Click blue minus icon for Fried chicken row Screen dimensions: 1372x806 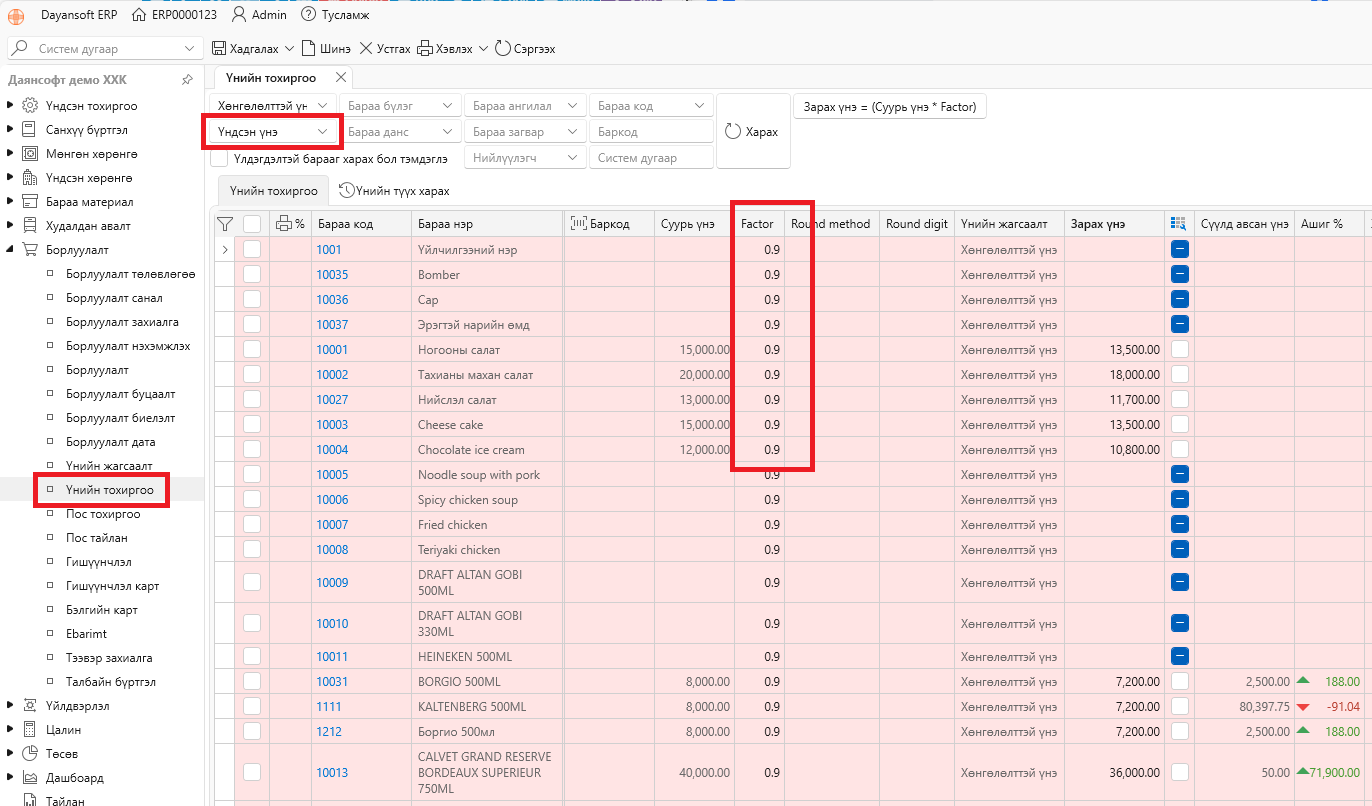1179,524
